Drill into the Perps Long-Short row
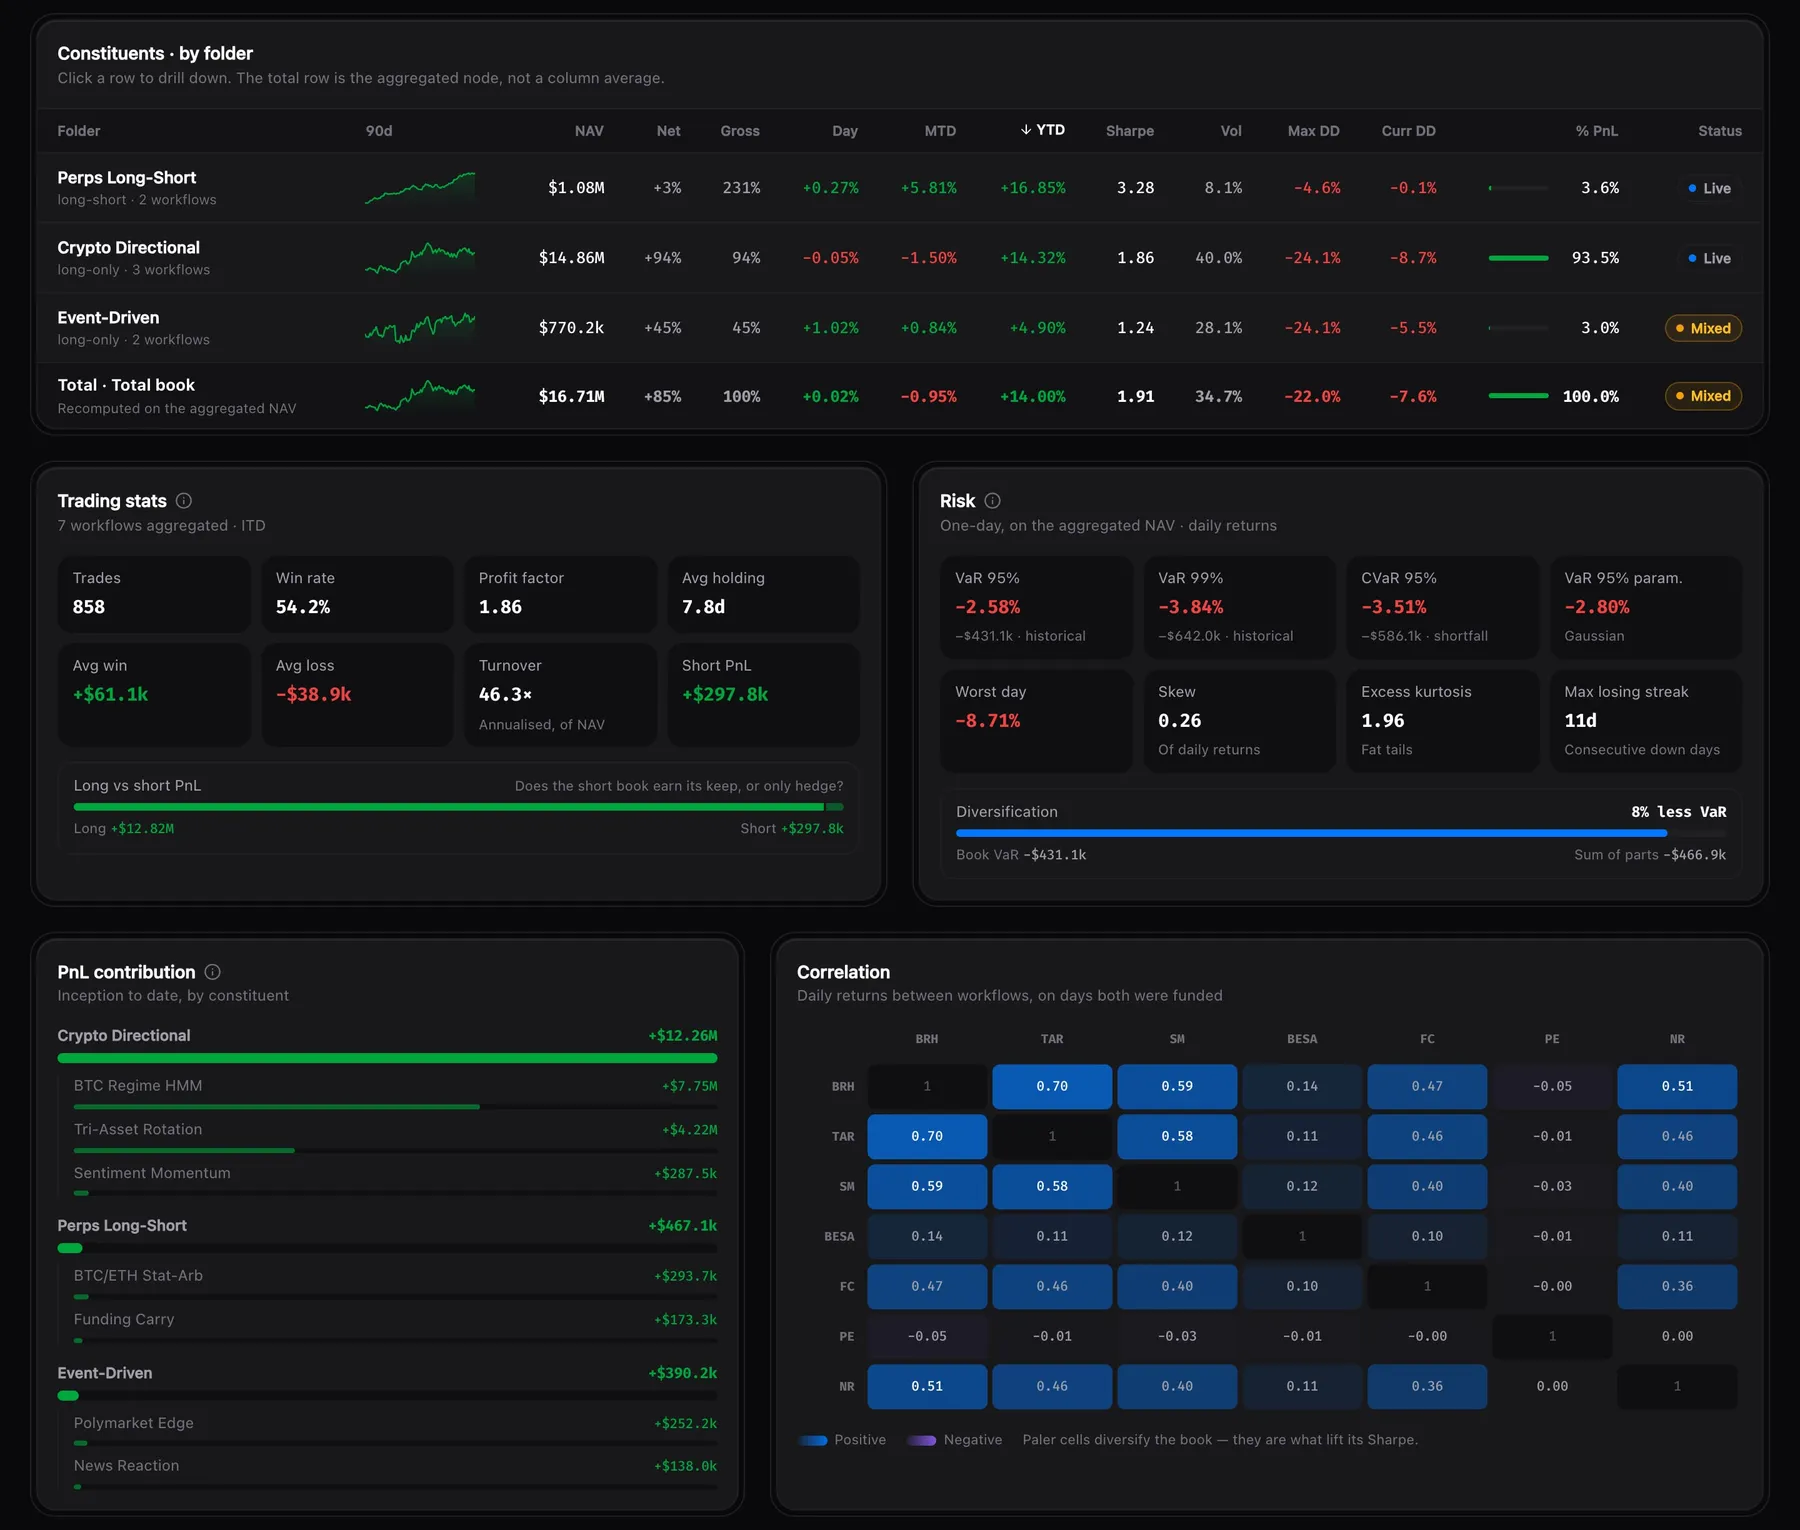 [x=900, y=188]
